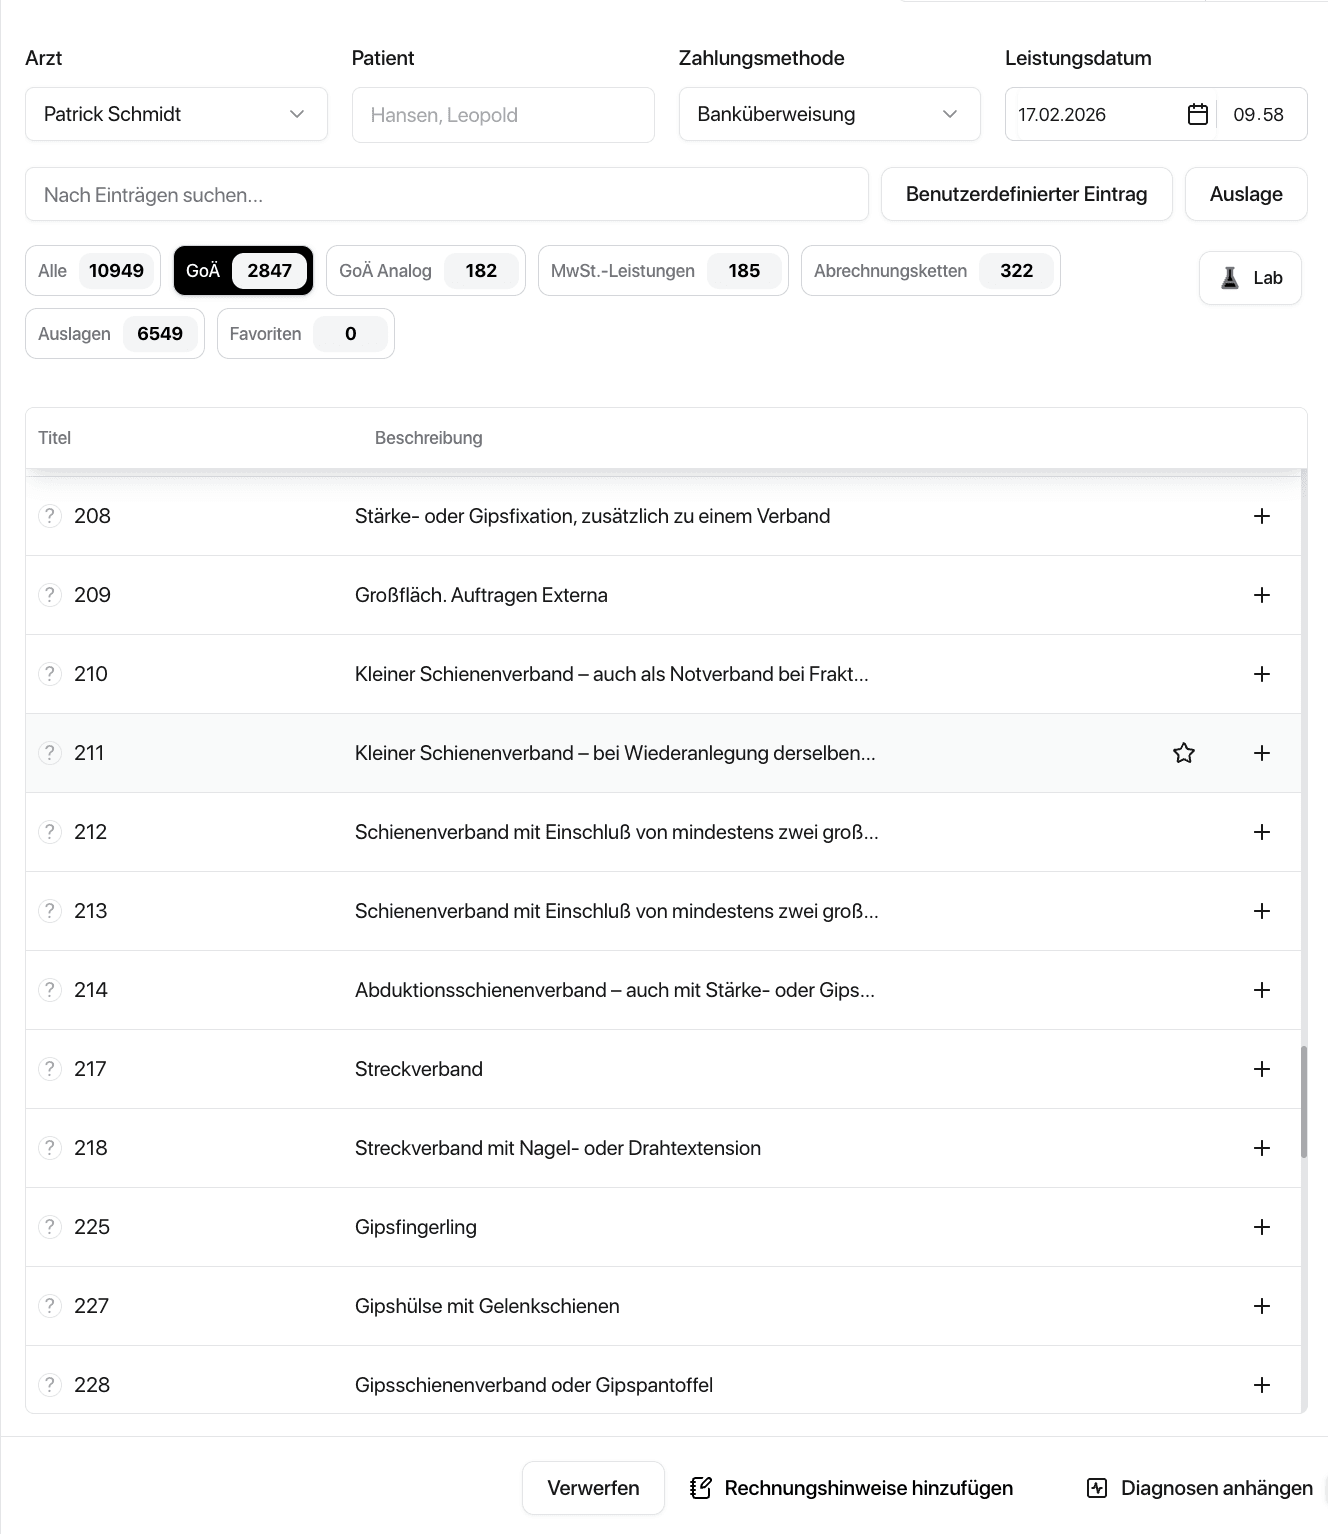Mark entry 211 as favorite with star

1184,753
